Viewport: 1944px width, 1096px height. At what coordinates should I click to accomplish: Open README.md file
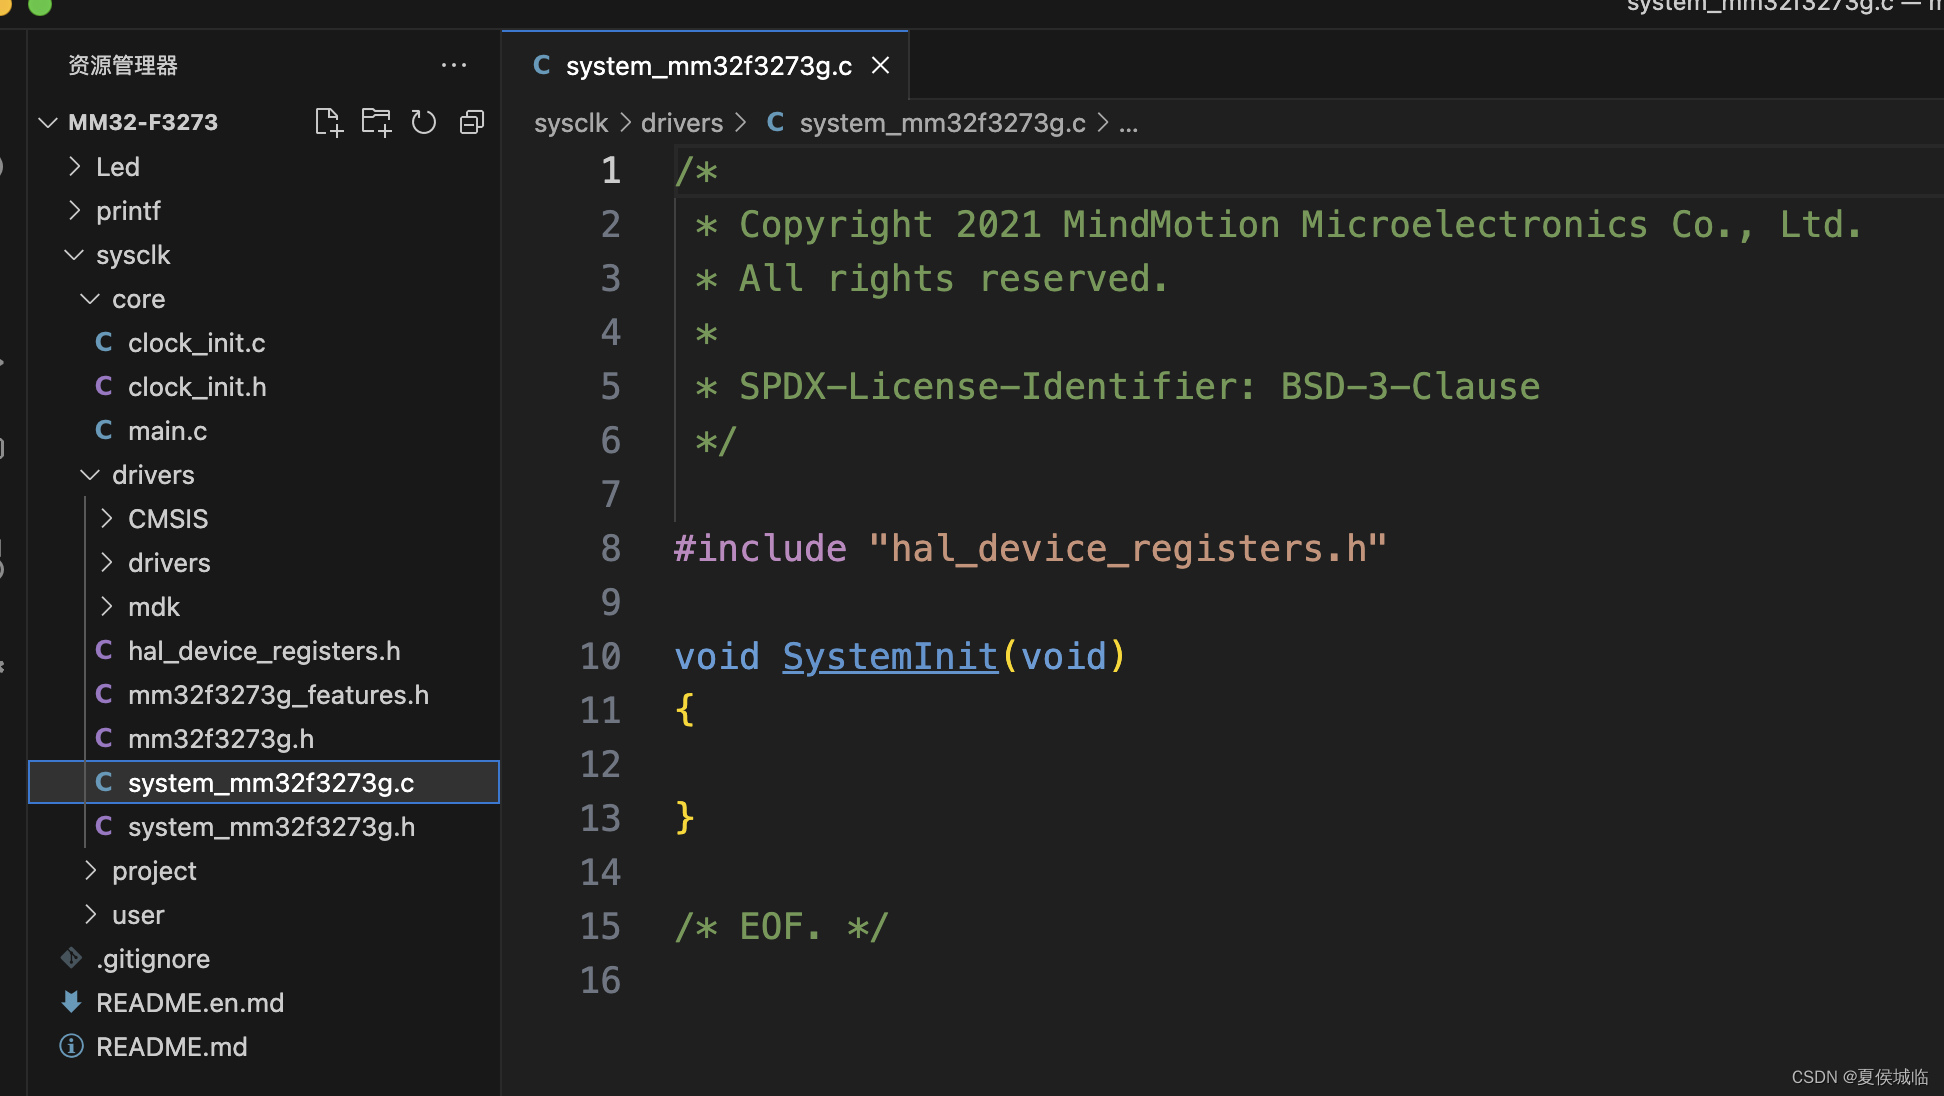264,1046
